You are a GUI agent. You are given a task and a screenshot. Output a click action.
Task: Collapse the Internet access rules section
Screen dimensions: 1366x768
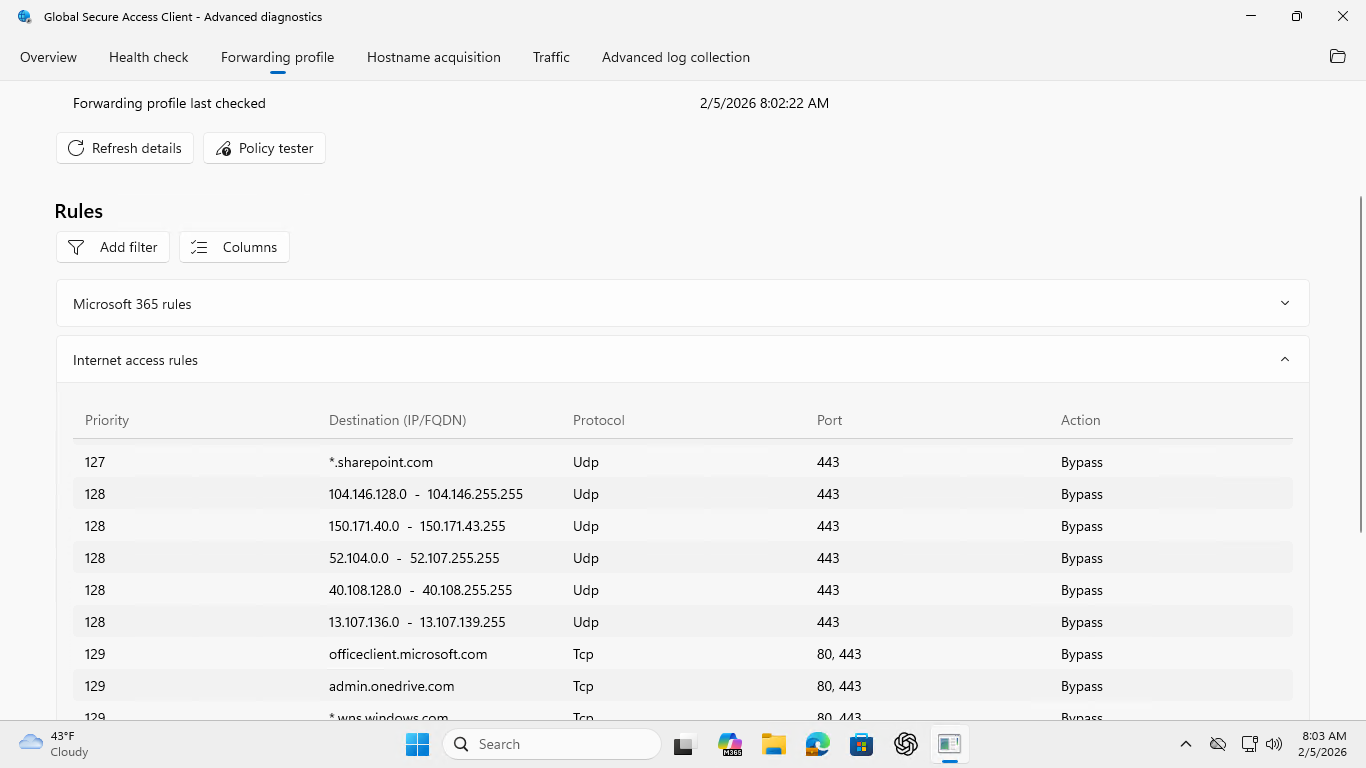coord(683,359)
